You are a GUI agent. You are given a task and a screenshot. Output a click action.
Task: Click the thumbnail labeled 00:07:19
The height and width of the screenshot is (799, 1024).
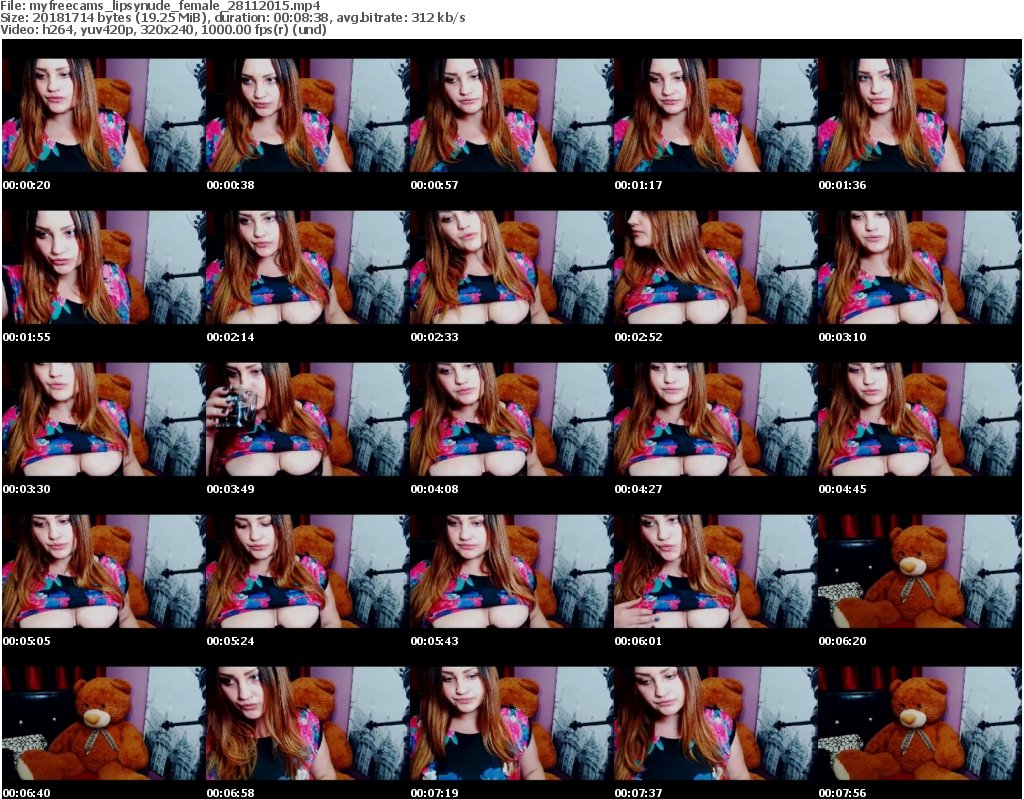511,723
